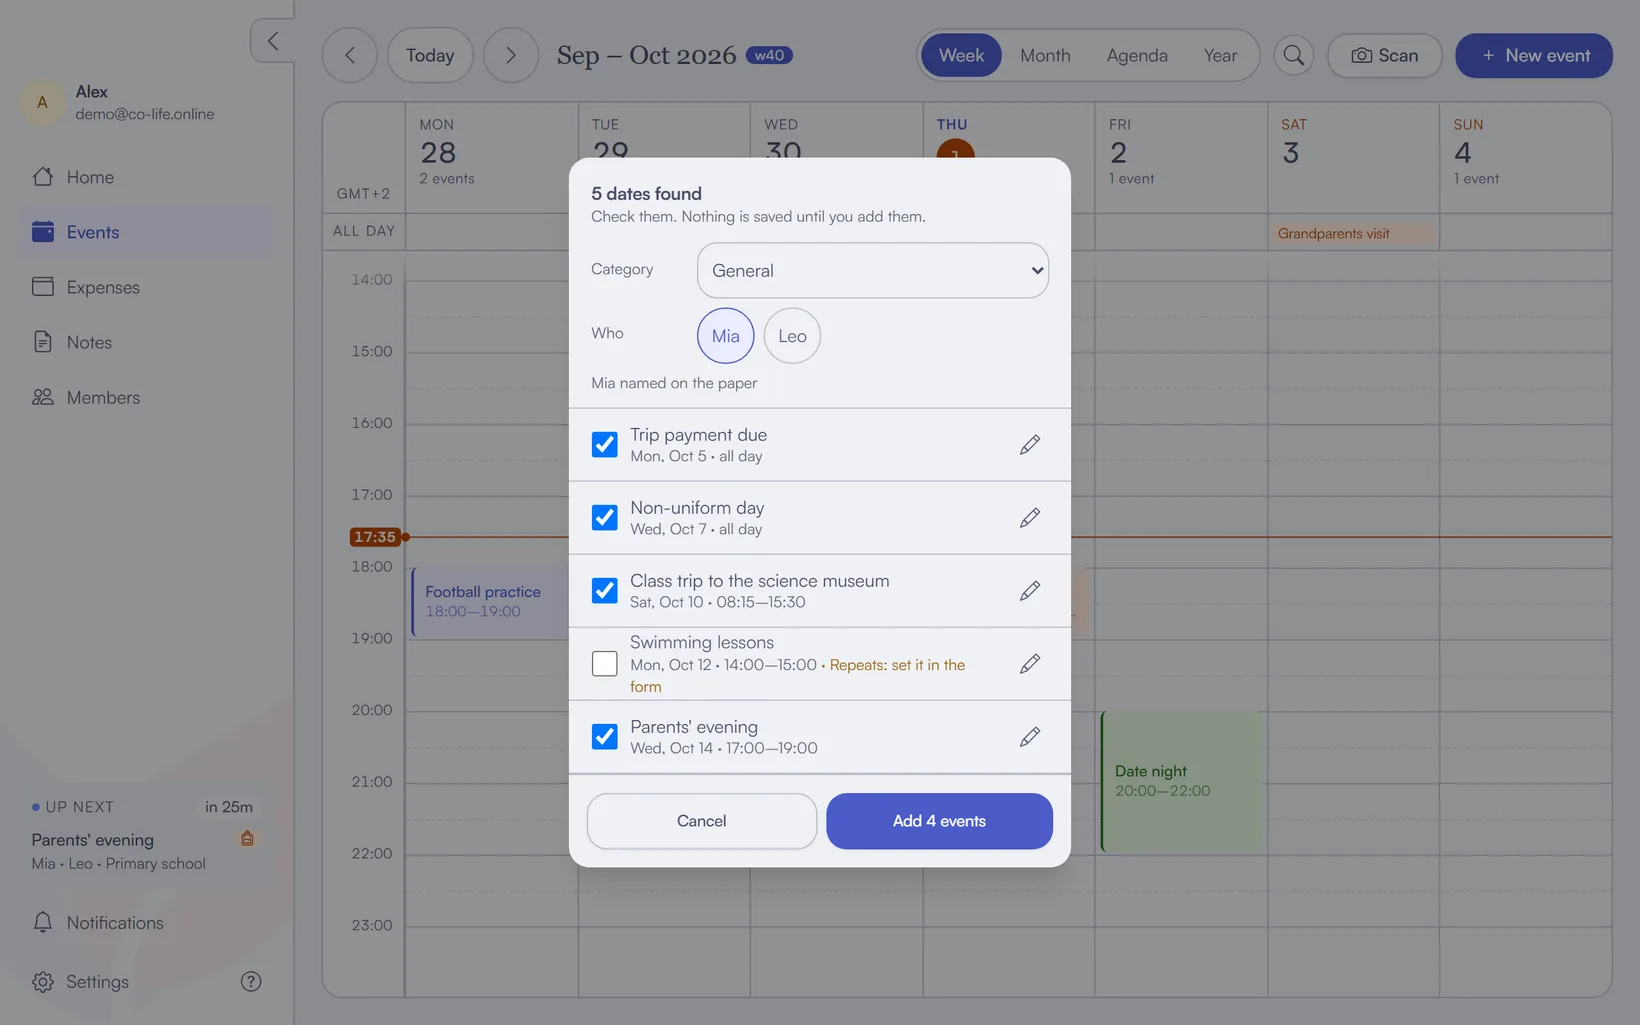Open Members from the sidebar
This screenshot has height=1025, width=1640.
[x=147, y=397]
